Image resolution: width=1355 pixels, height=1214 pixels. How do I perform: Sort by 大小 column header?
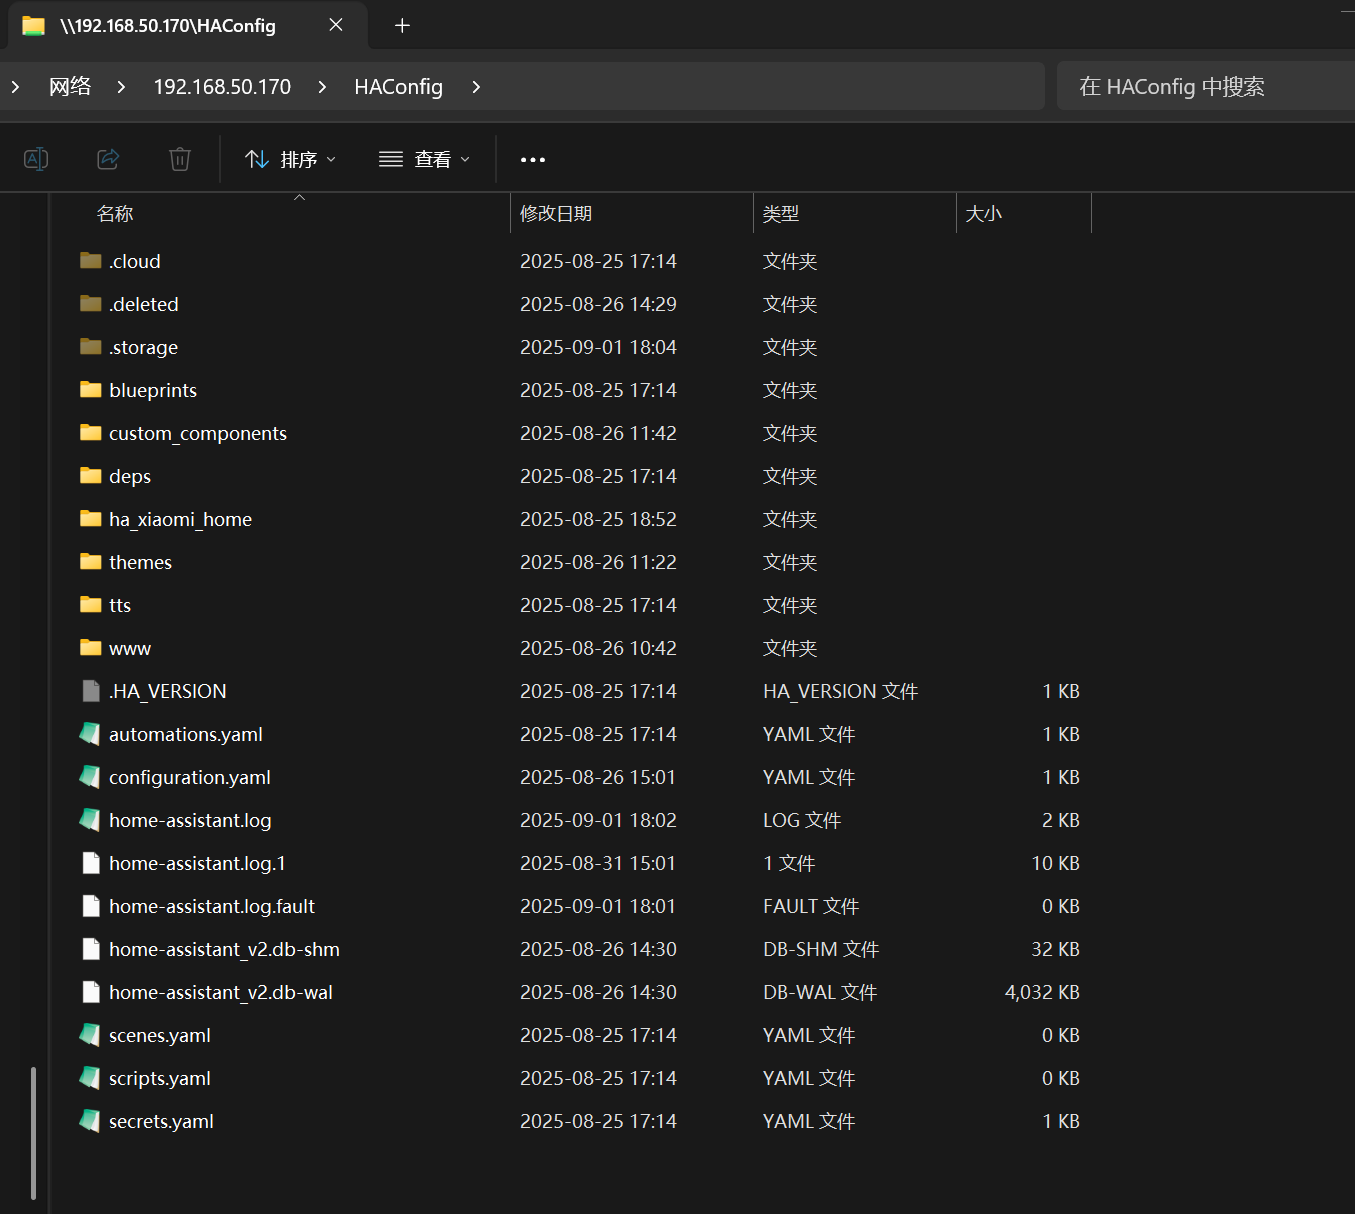[984, 214]
